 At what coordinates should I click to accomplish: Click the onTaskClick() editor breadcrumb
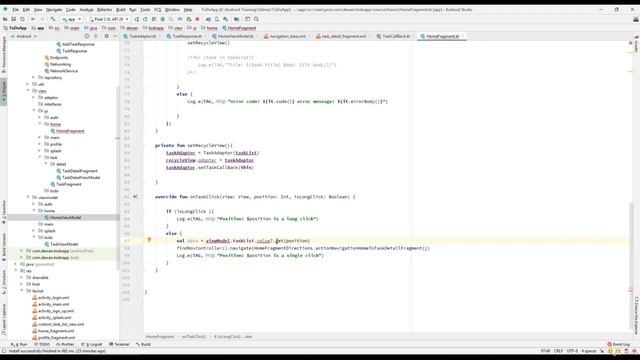point(194,337)
